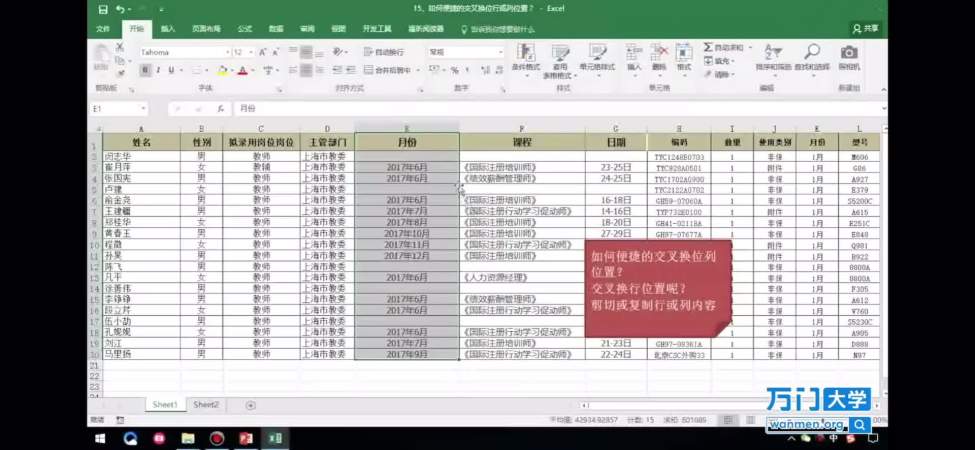Open Format as Table (套用表格格式)
Image resolution: width=975 pixels, height=450 pixels.
pos(560,61)
